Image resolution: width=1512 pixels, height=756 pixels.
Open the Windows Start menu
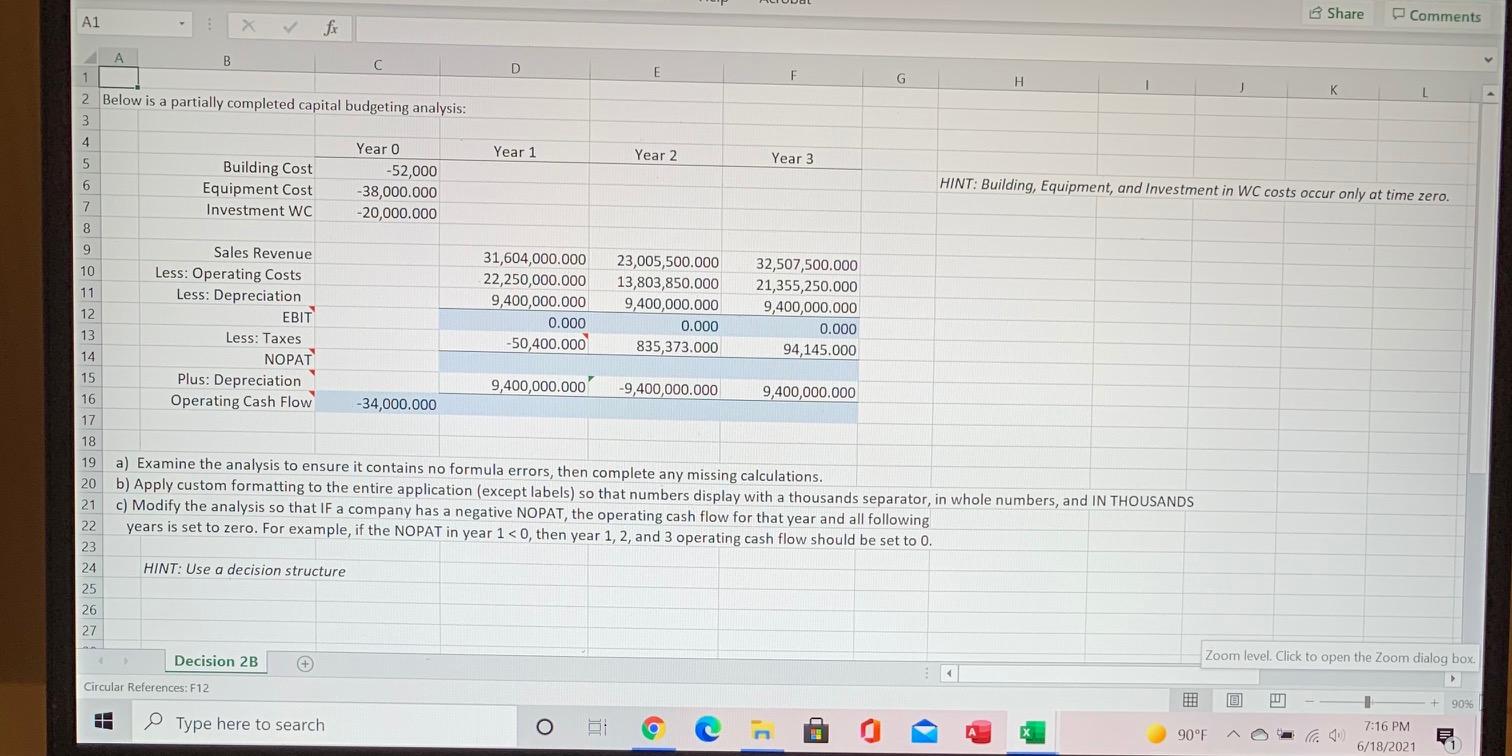tap(103, 723)
